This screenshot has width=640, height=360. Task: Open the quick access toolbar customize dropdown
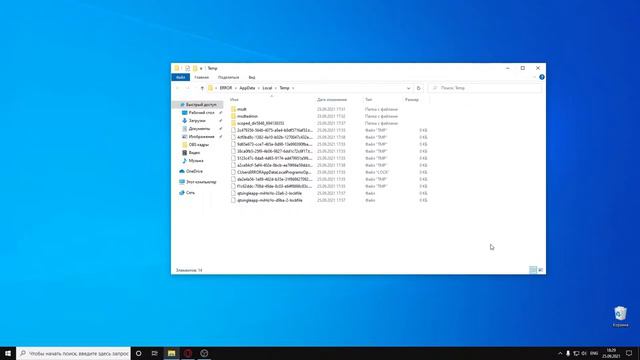[201, 68]
